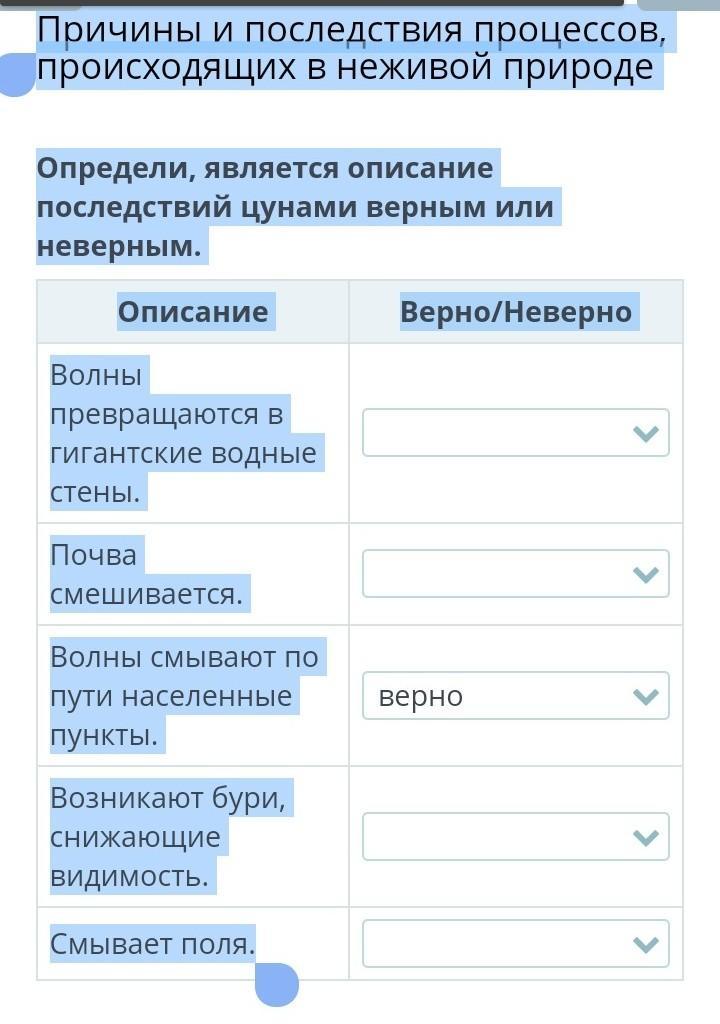Click chevron arrow in 'гигантские водные стены' row

coord(646,433)
